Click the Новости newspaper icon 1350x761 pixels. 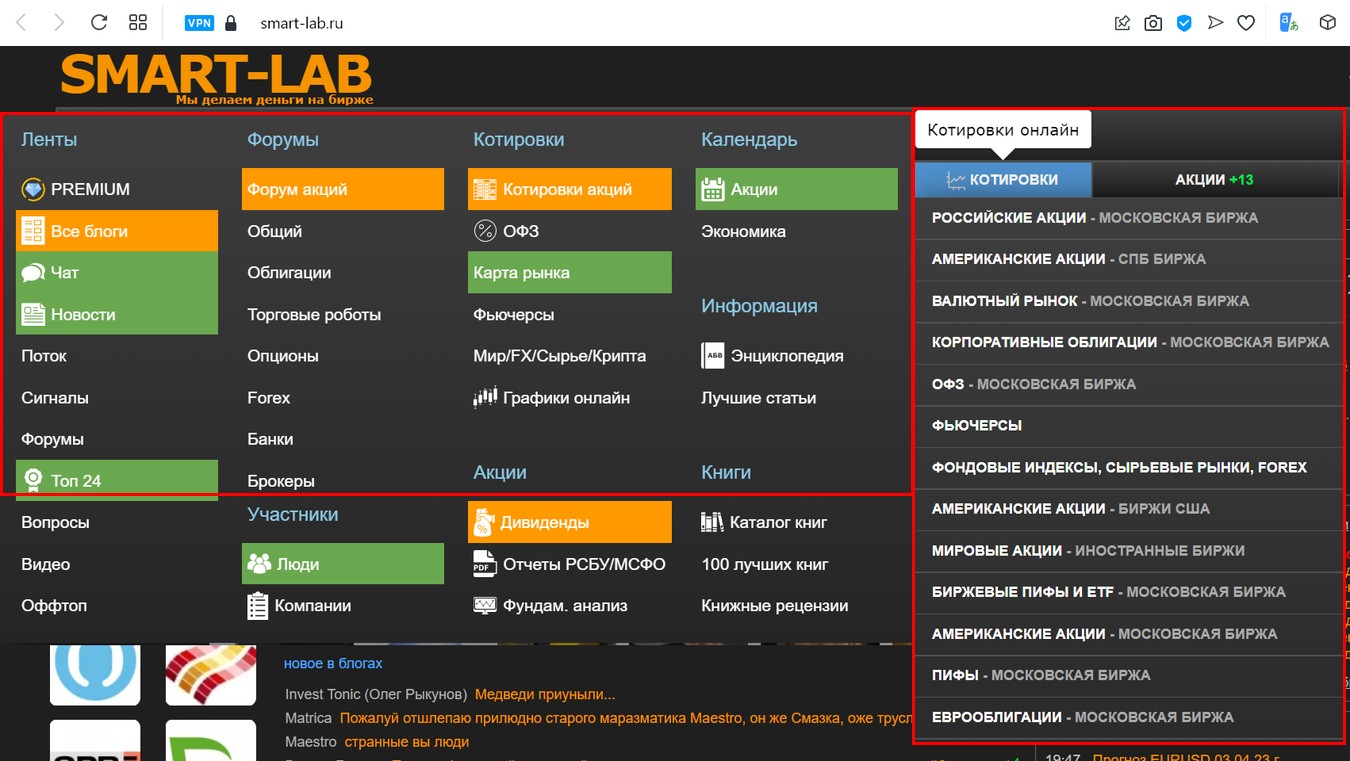click(x=33, y=314)
